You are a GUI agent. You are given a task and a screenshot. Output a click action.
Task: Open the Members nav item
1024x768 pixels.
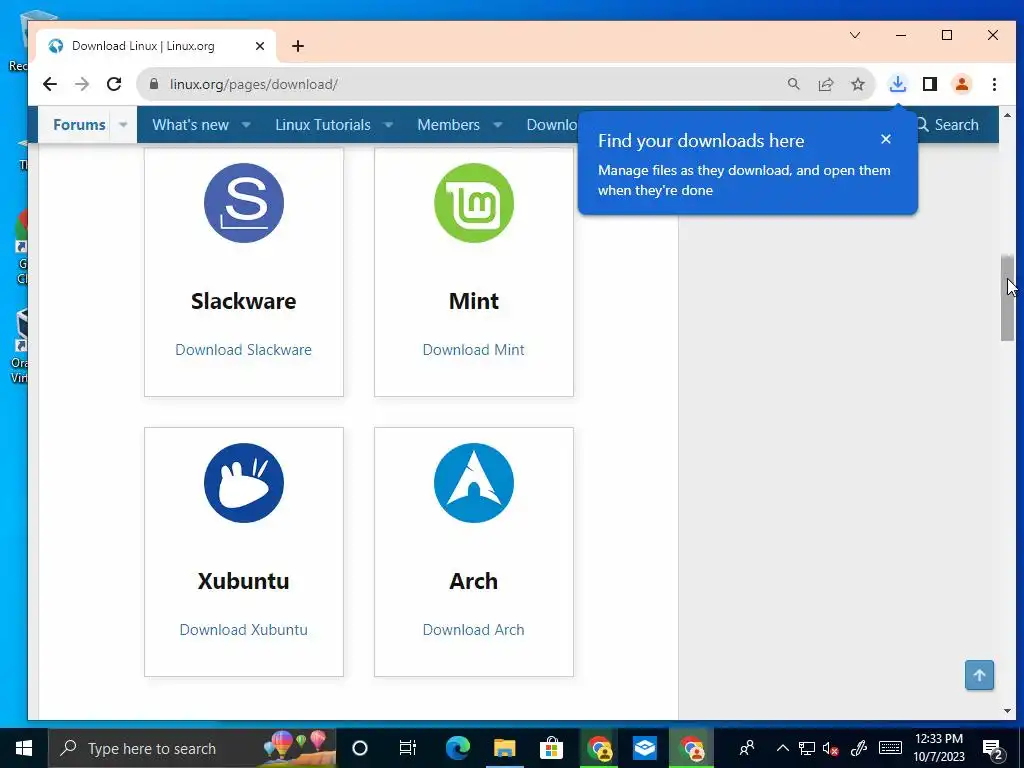[449, 125]
